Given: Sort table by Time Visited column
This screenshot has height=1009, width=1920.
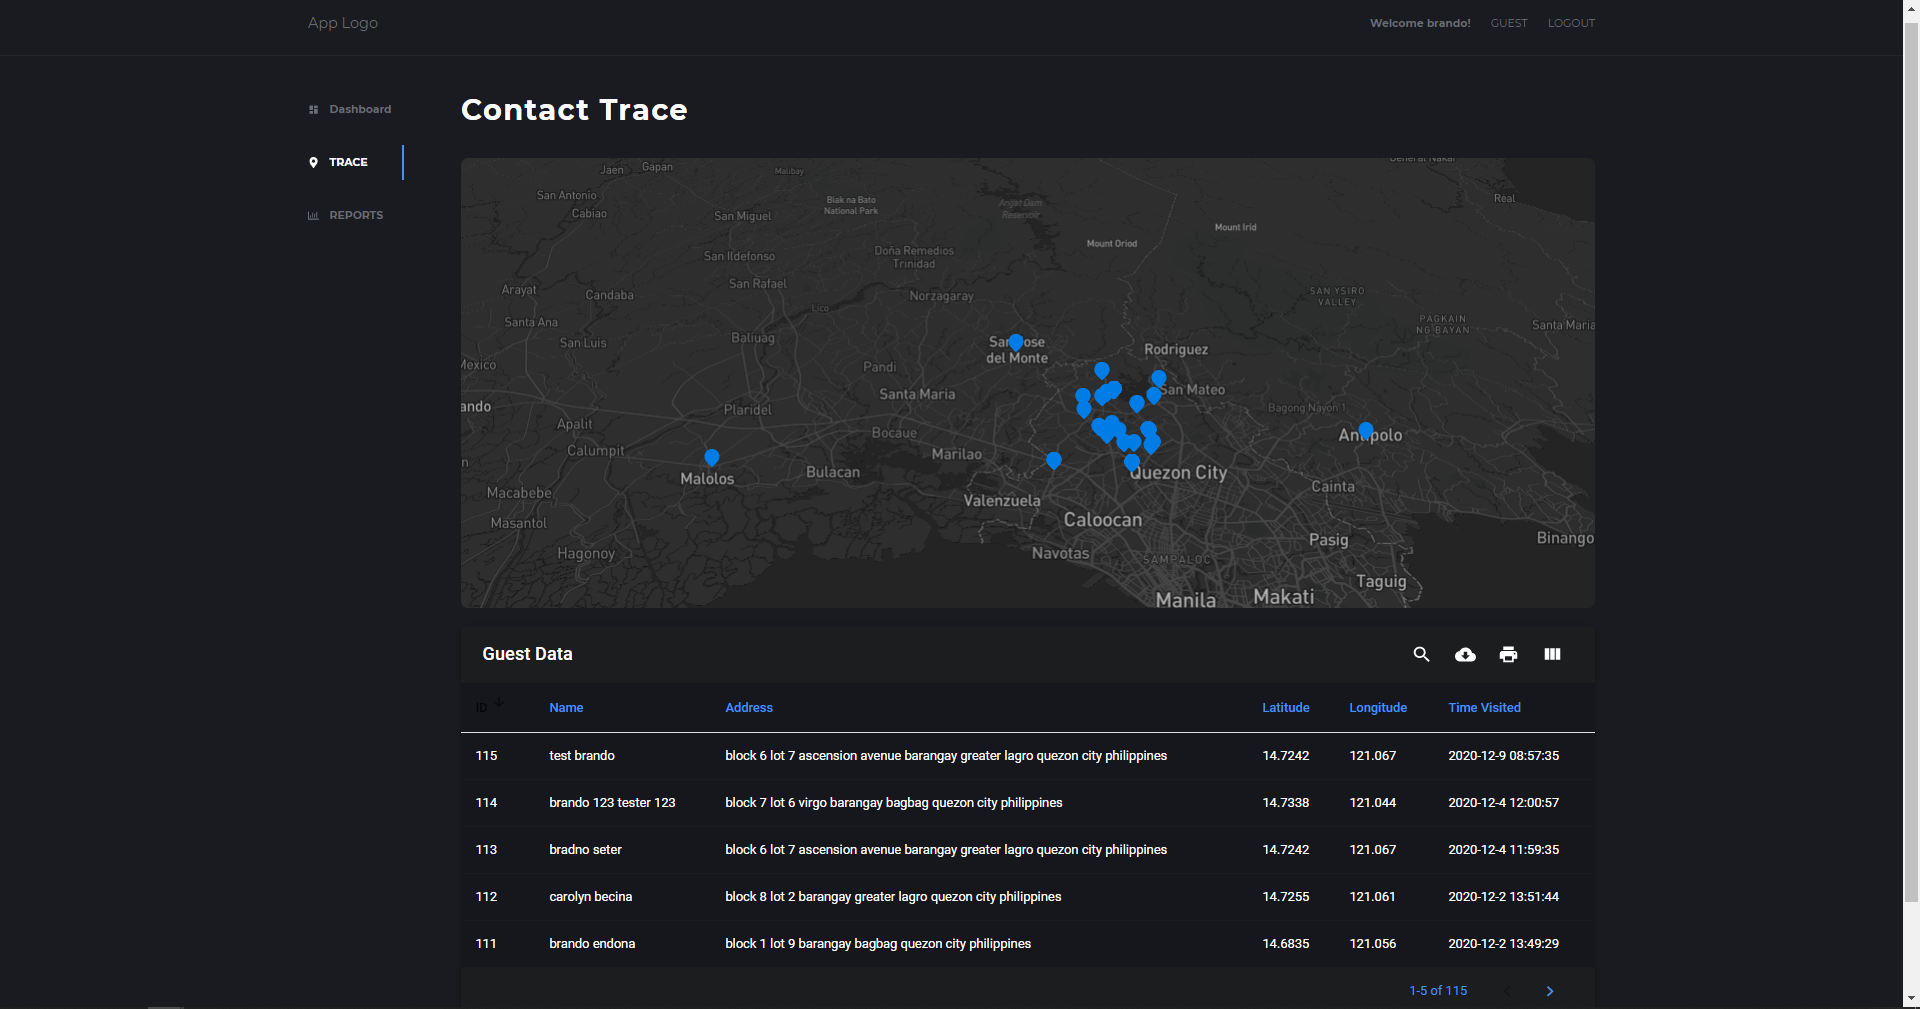Looking at the screenshot, I should (1484, 707).
